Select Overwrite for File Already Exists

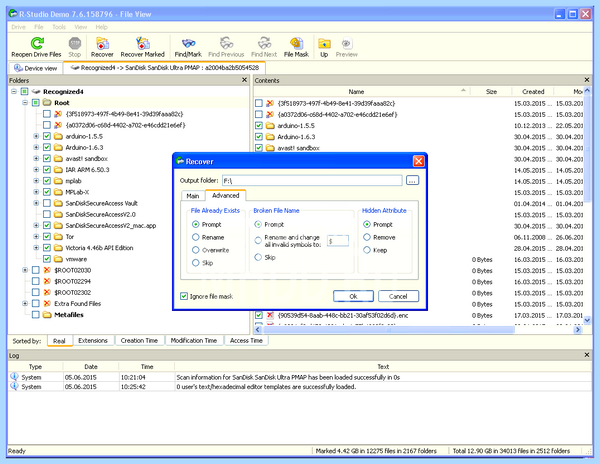tap(196, 250)
